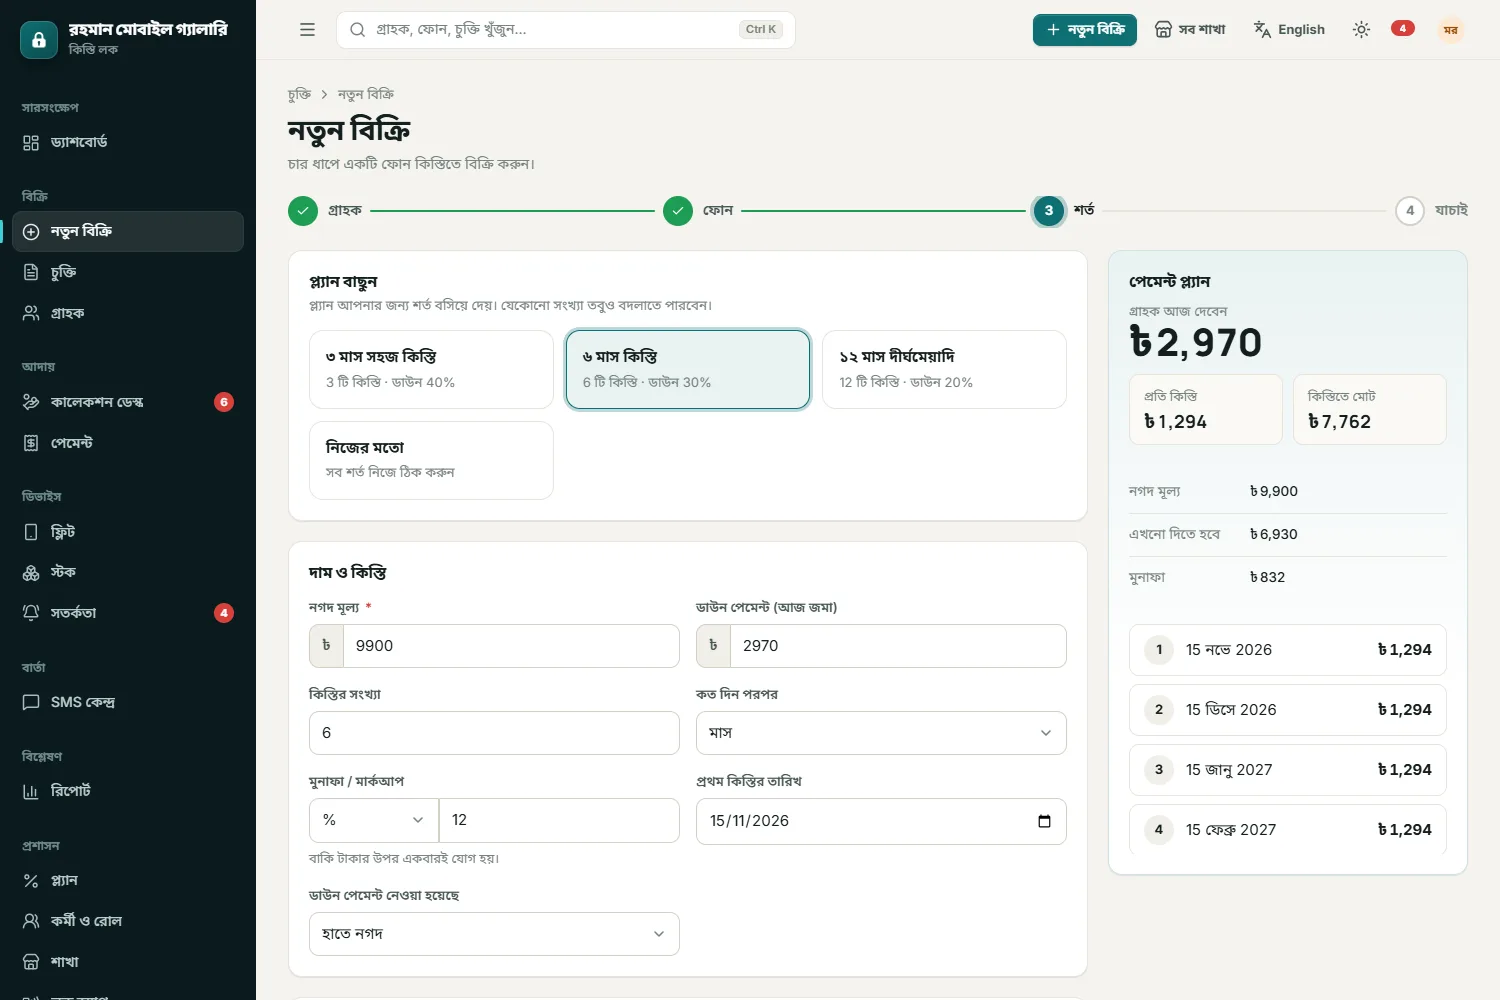Click the lock logo of রহমান মোবাইল গ্যালারি

coord(39,40)
